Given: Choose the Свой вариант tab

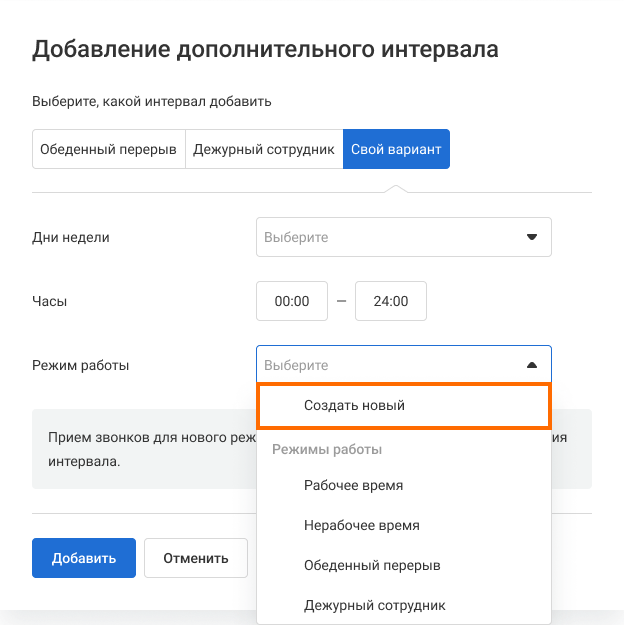Looking at the screenshot, I should point(396,149).
